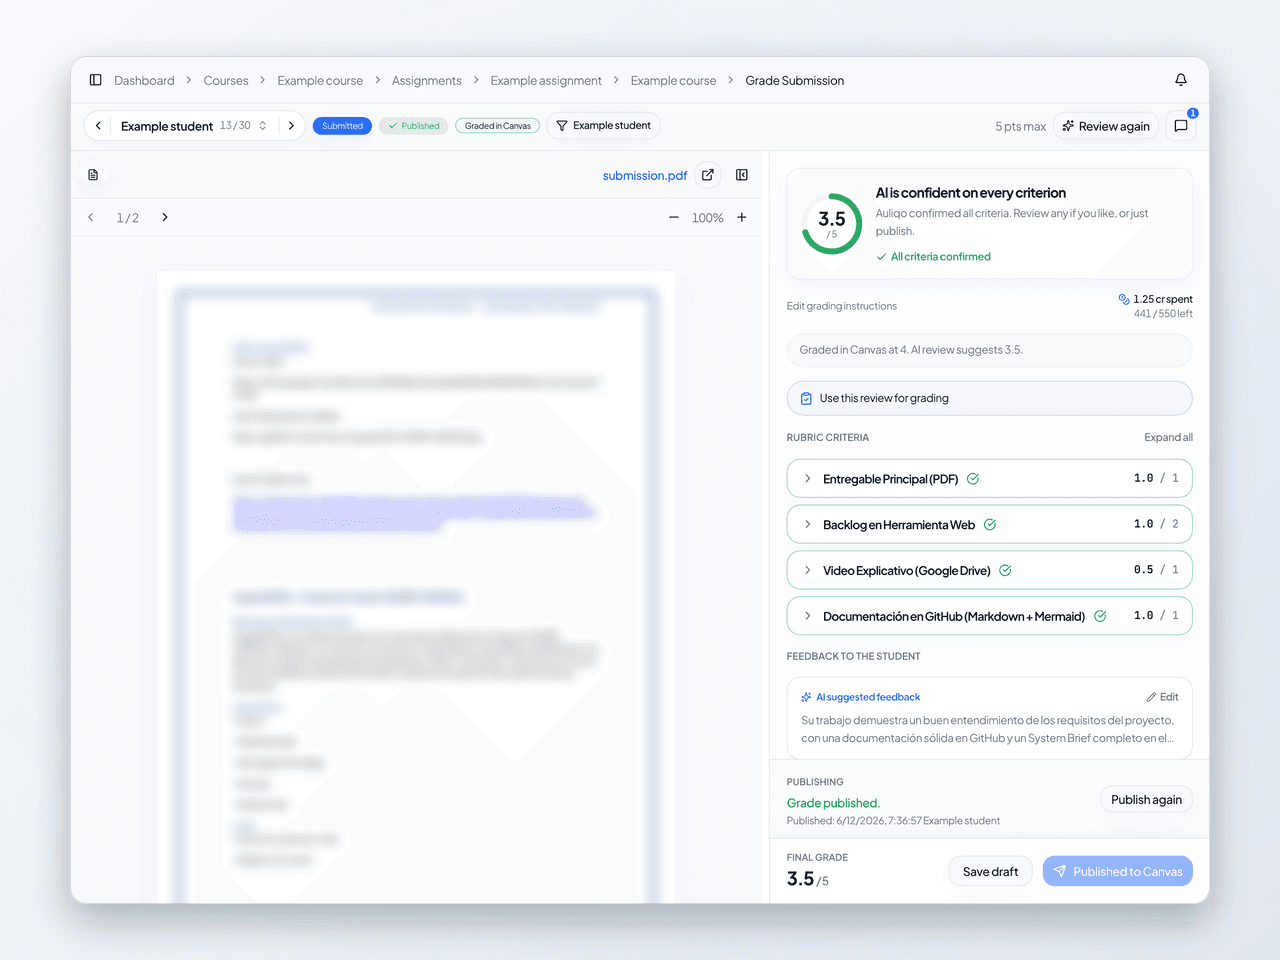Click the PDF page preview thumbnail

pyautogui.click(x=416, y=586)
